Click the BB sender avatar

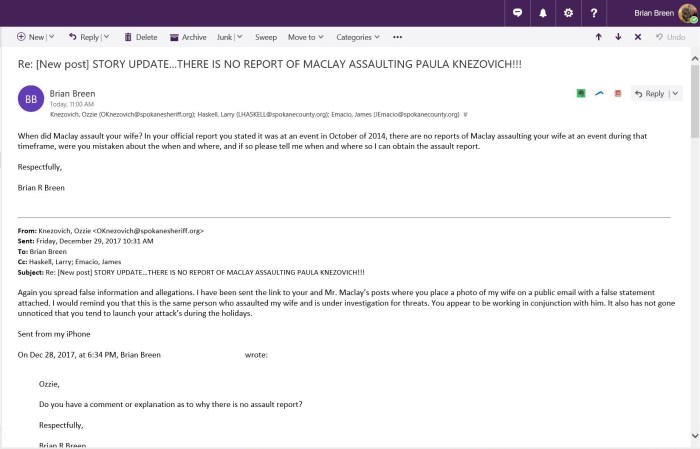coord(31,99)
